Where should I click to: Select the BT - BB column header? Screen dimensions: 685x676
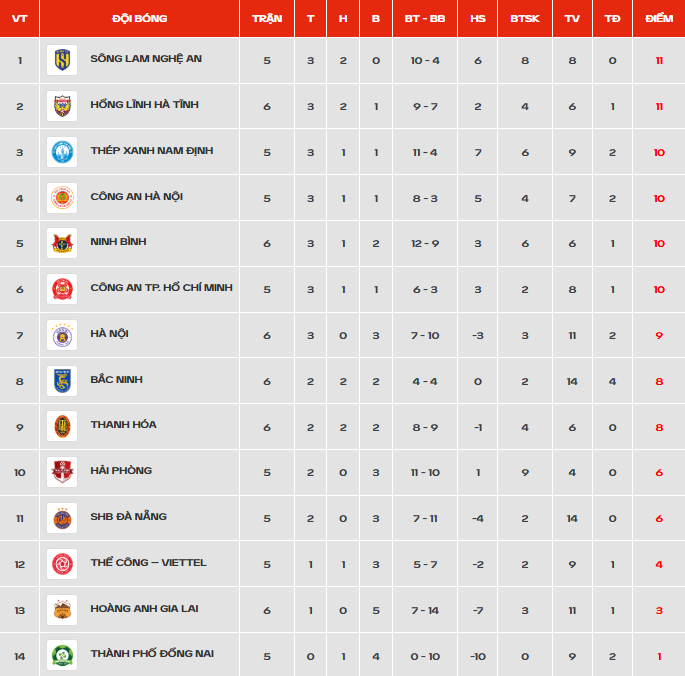(x=425, y=18)
